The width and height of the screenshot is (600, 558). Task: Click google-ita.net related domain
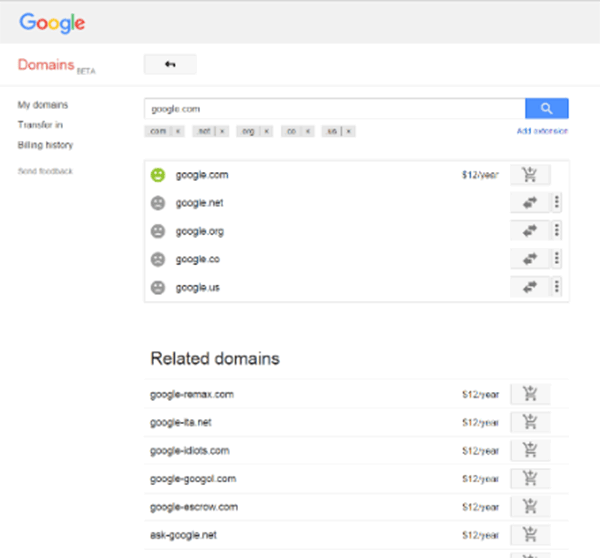pyautogui.click(x=181, y=423)
